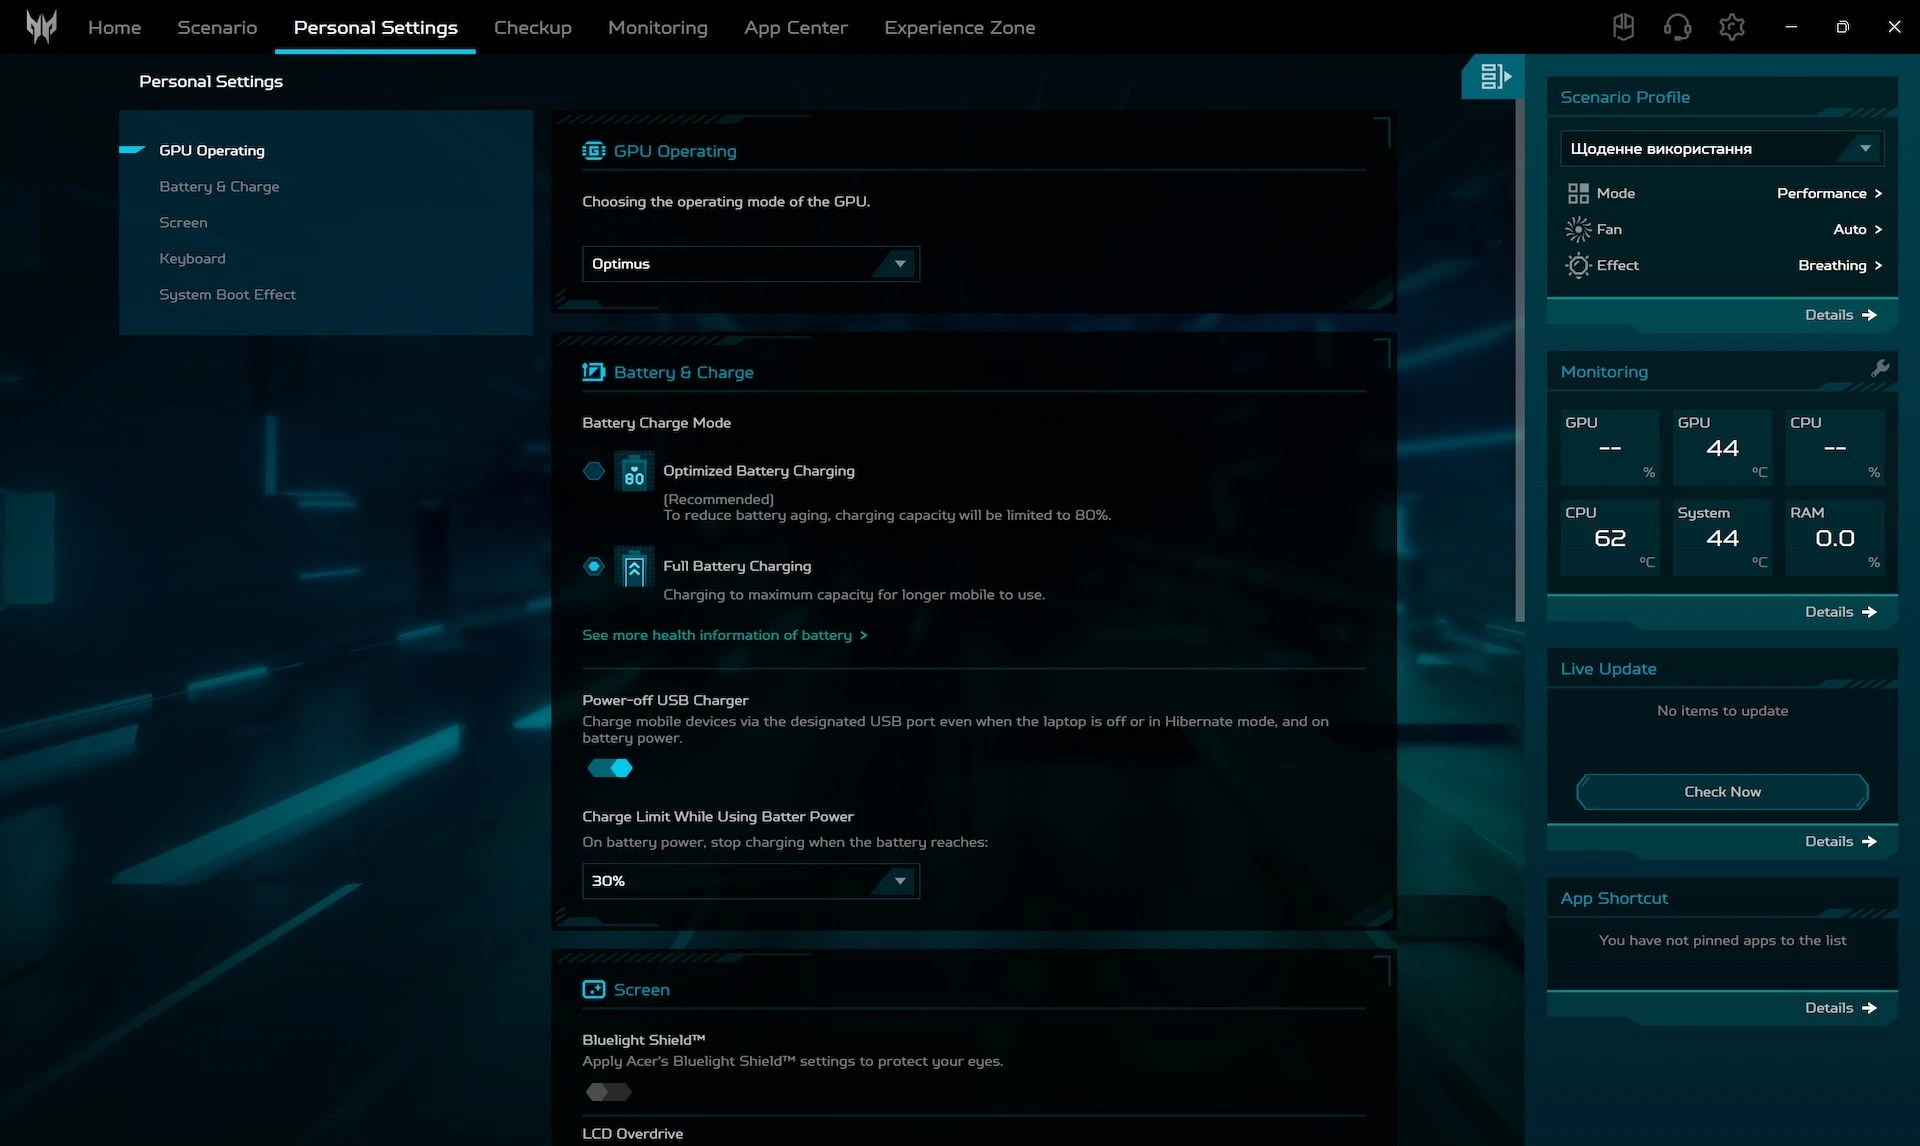Open the Checkup tab
This screenshot has height=1146, width=1920.
pos(532,27)
